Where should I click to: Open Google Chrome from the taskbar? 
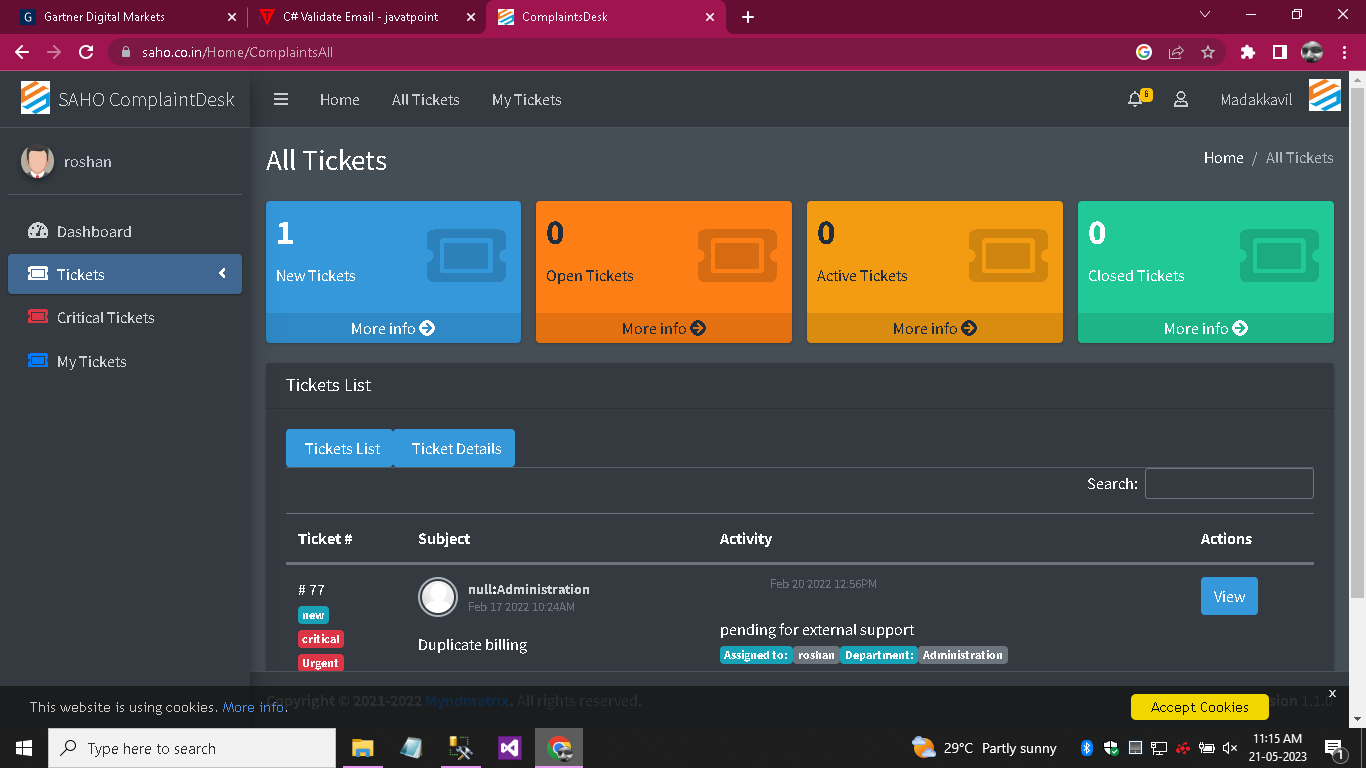(x=558, y=747)
